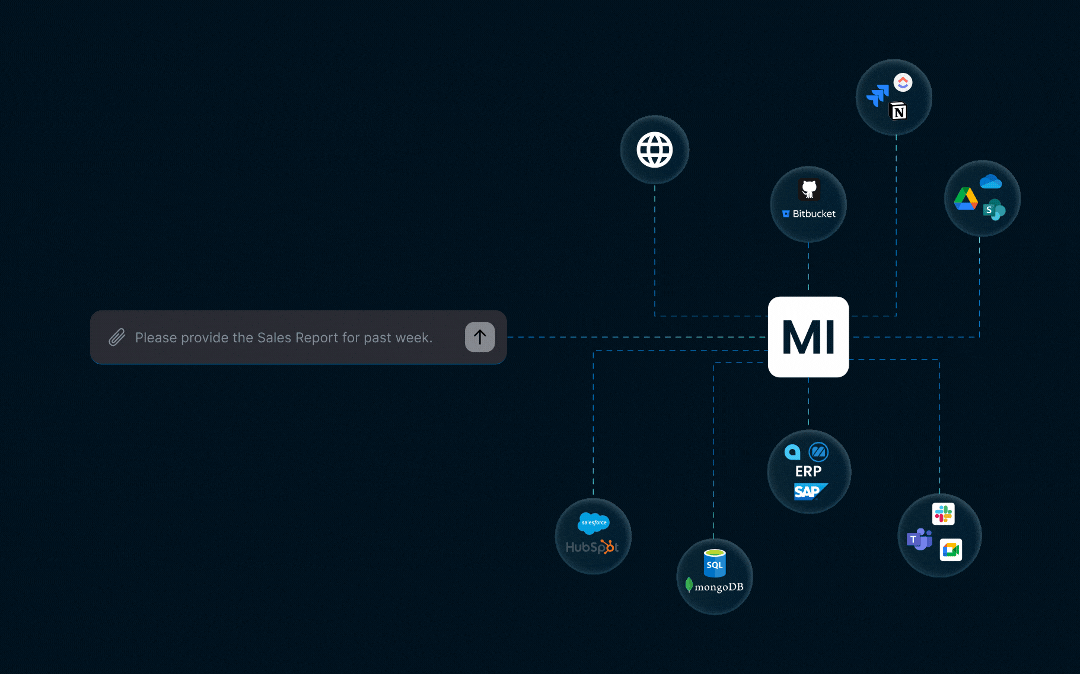This screenshot has width=1080, height=674.
Task: Click the Salesforce cloud logo
Action: click(x=594, y=523)
